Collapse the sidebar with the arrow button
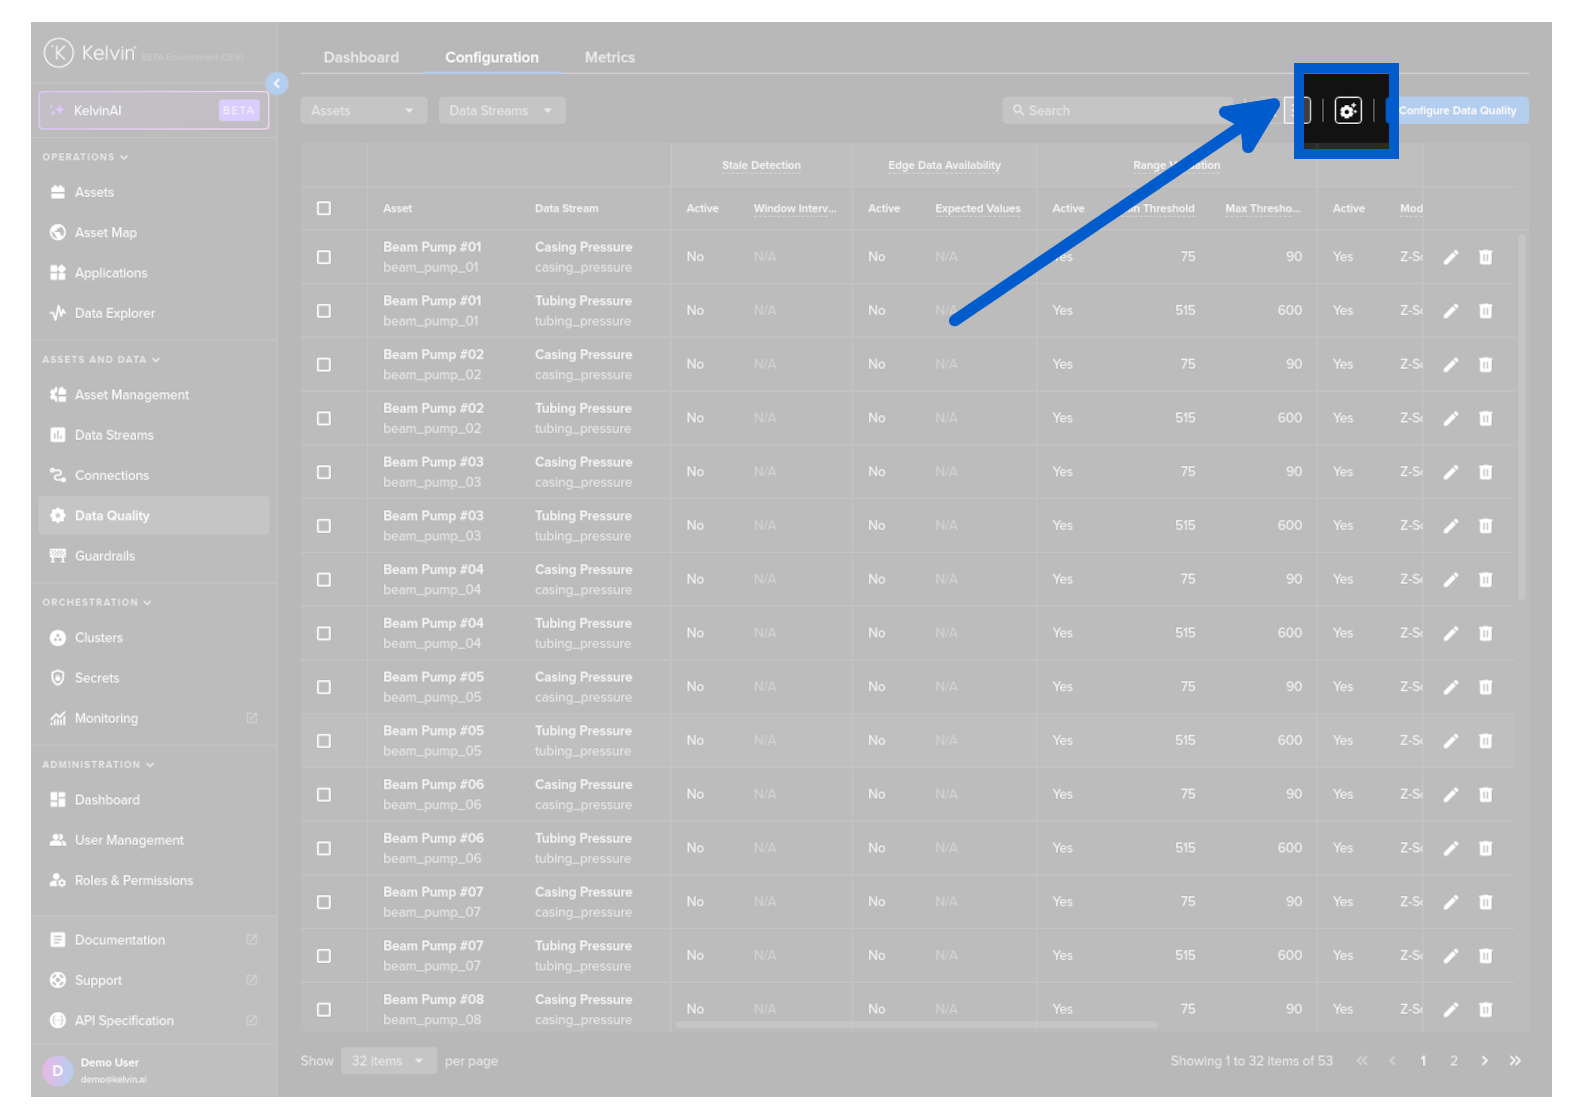Screen dimensions: 1584x1120 277,84
